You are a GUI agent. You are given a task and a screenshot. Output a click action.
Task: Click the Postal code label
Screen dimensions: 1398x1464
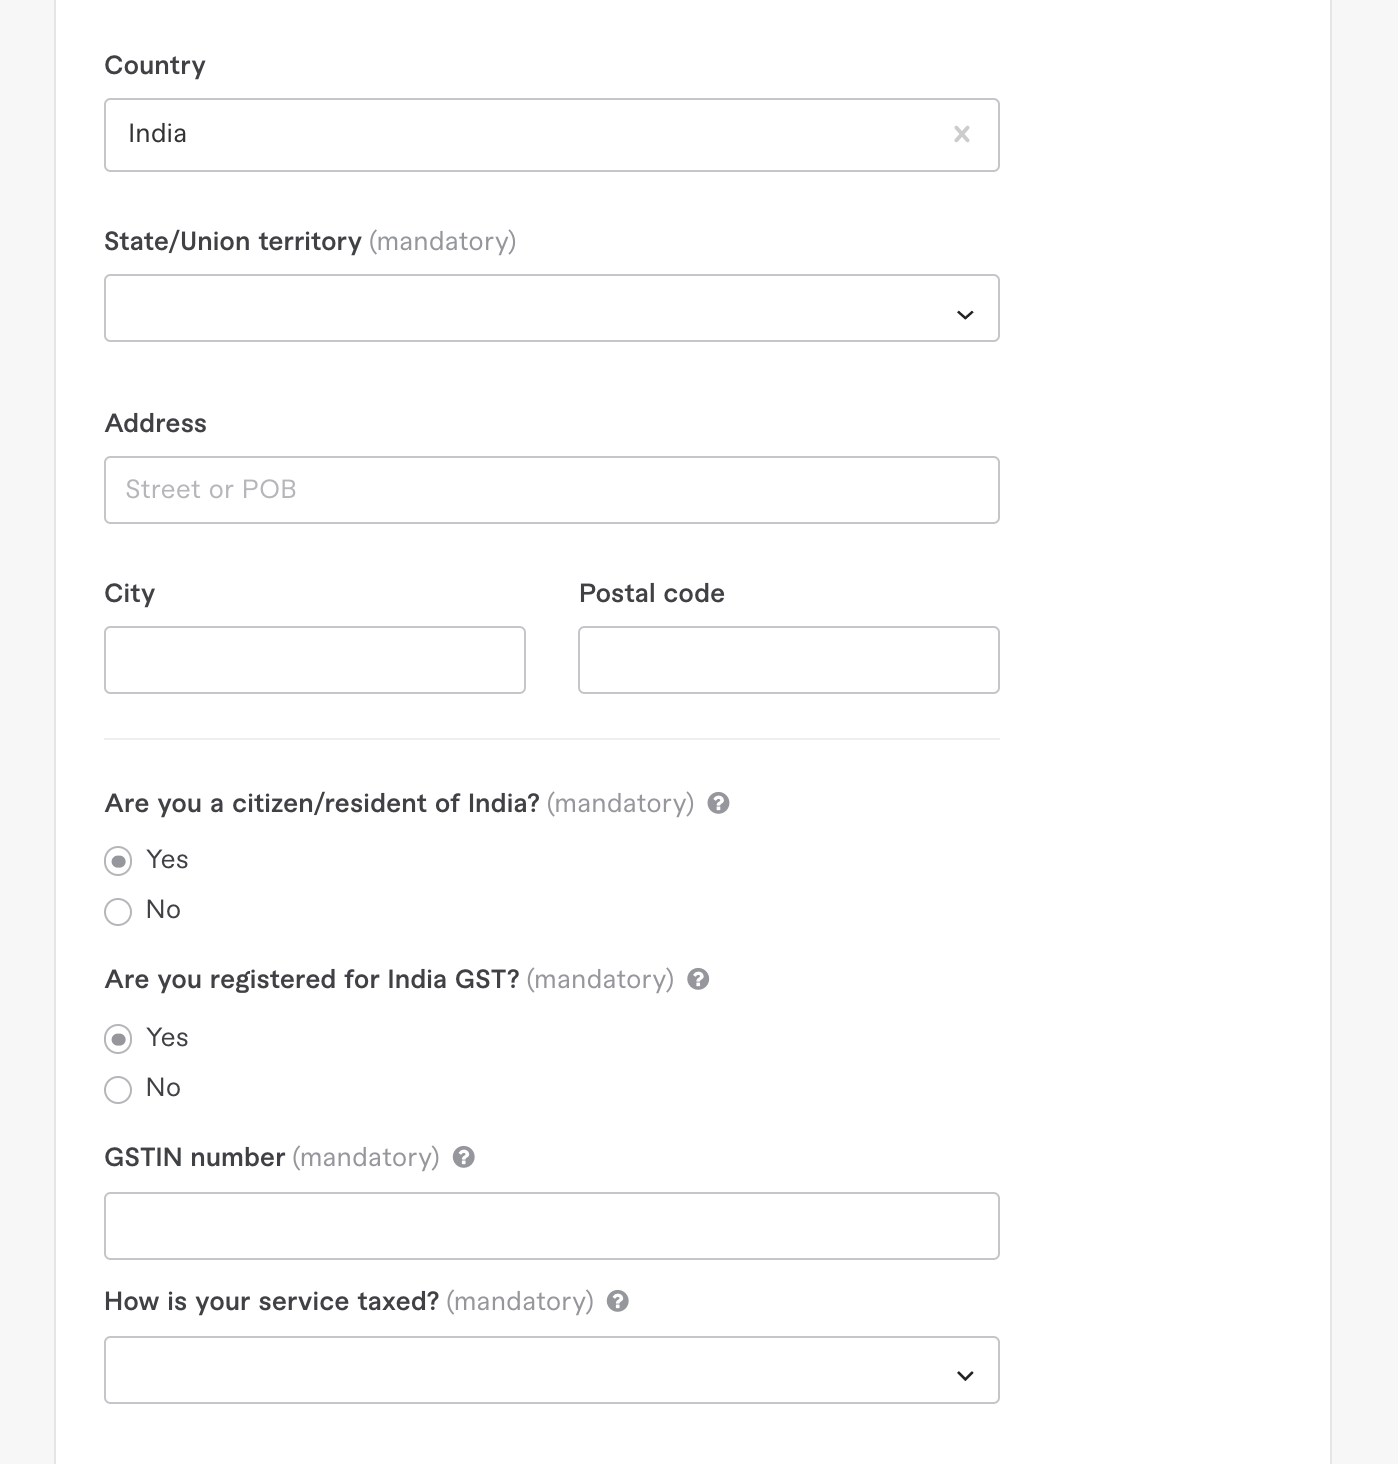click(x=652, y=593)
